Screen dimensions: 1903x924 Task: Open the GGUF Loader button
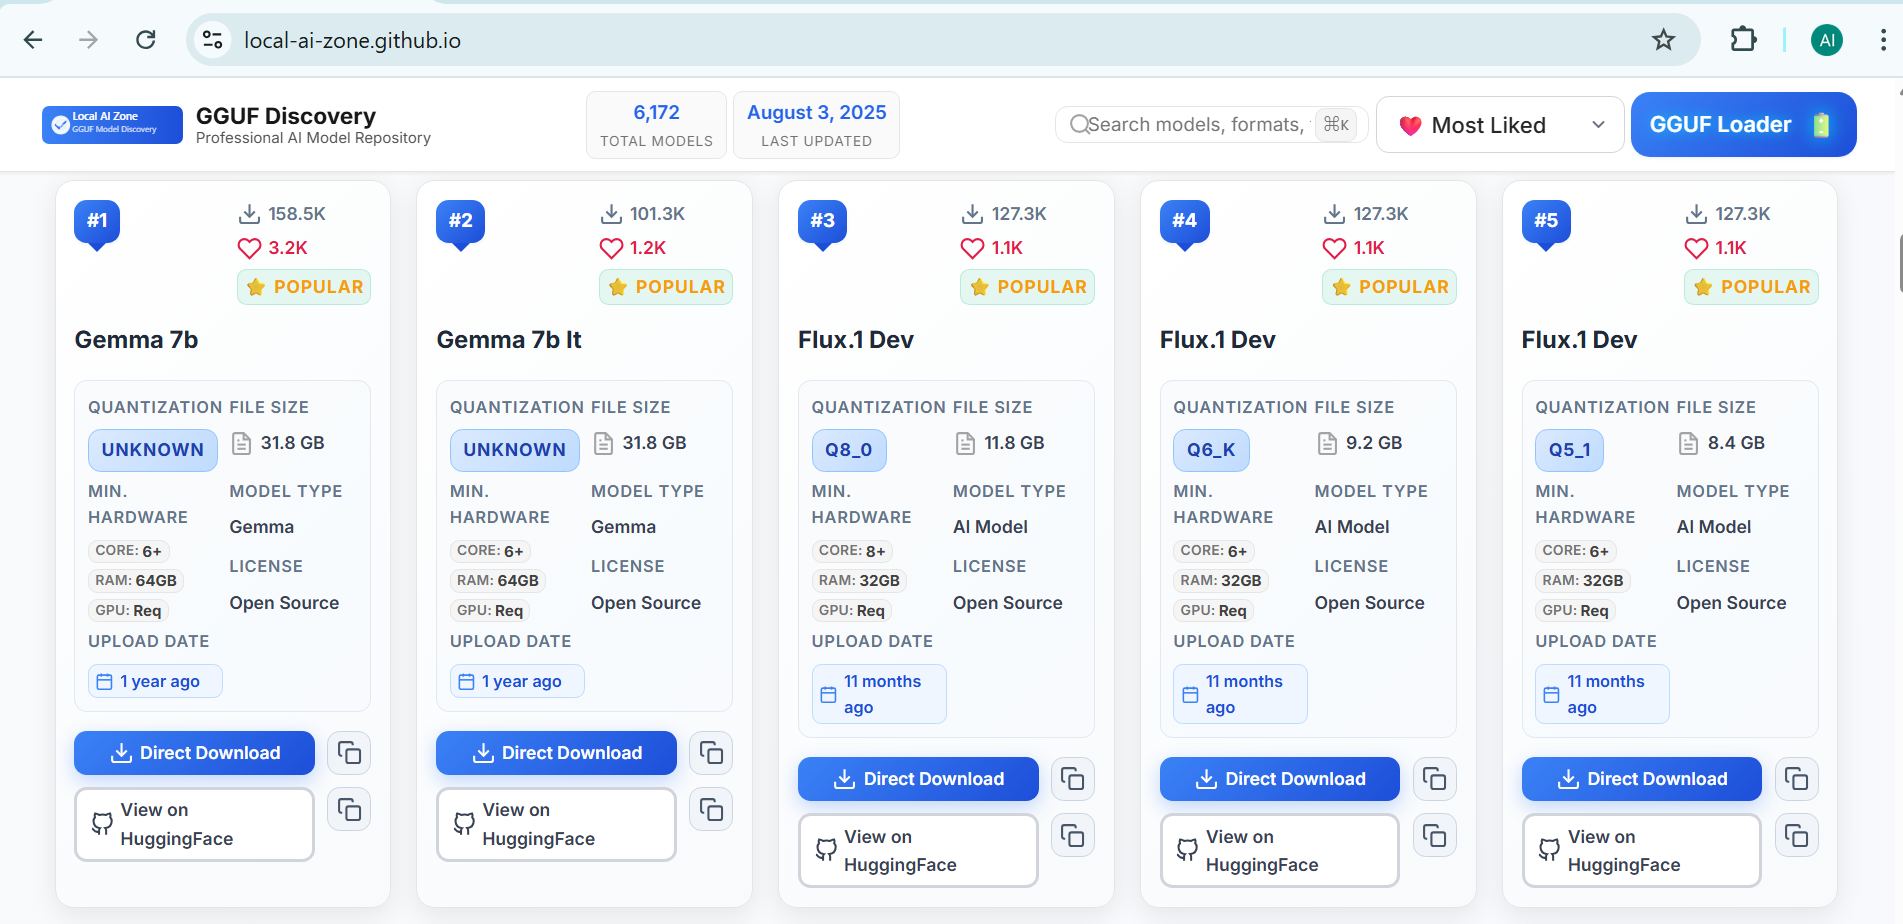coord(1743,125)
